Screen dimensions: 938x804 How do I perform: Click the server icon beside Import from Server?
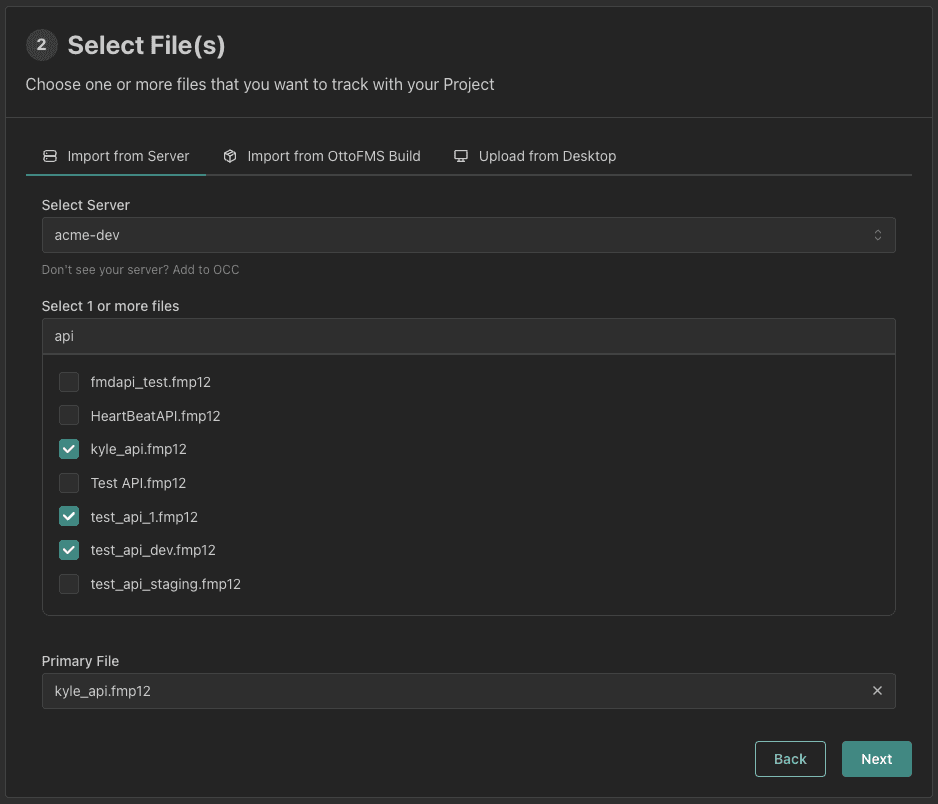click(x=50, y=156)
